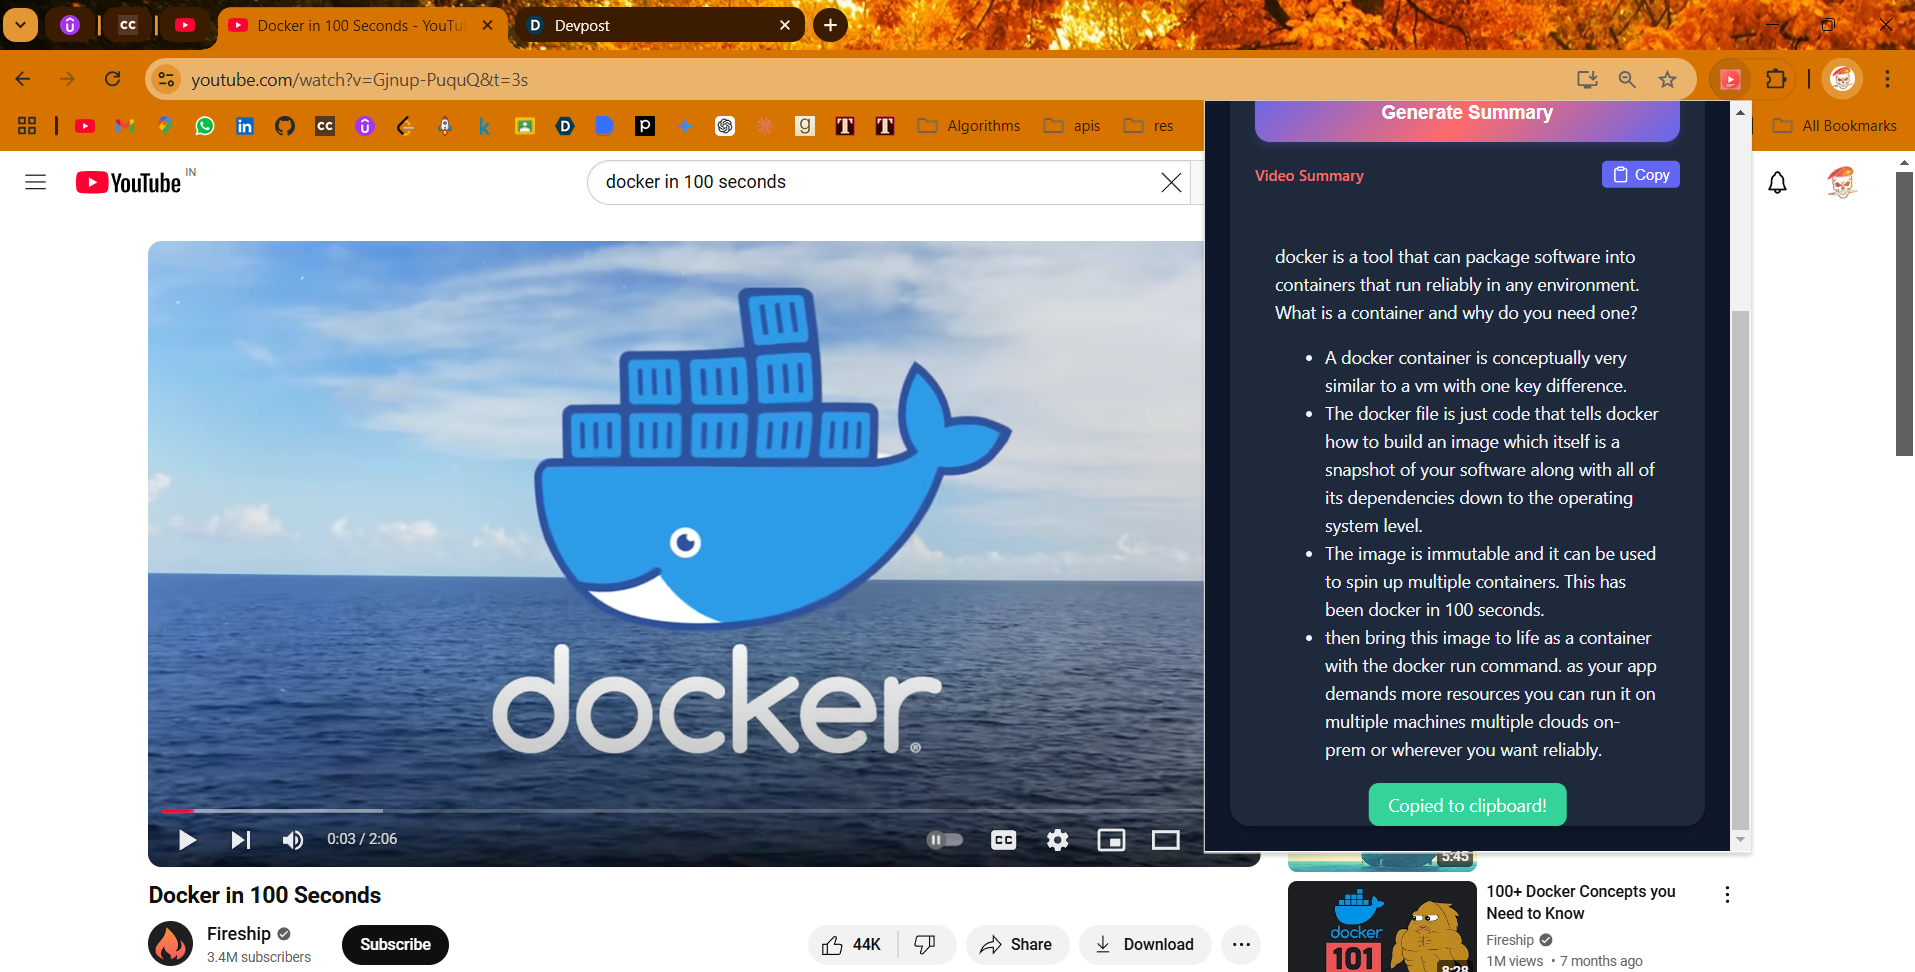Copy the video summary
1915x972 pixels.
[x=1641, y=175]
